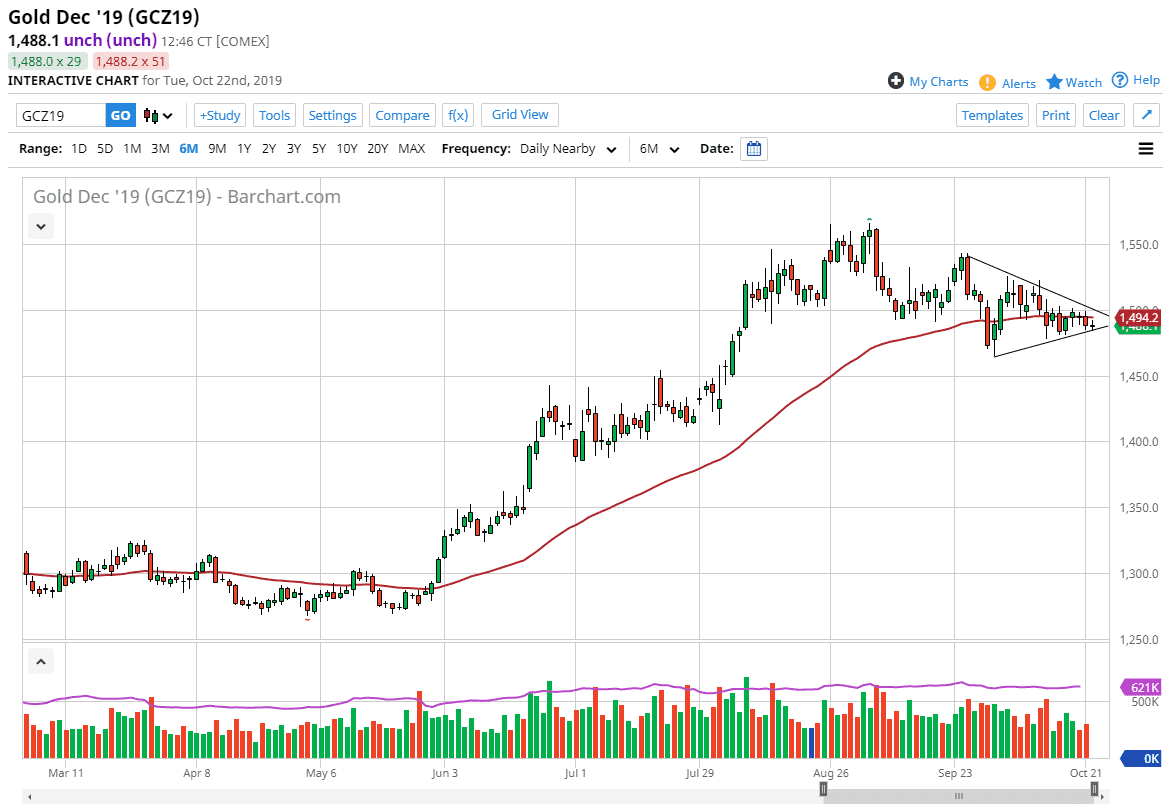Open the +Study menu
The width and height of the screenshot is (1168, 810).
[220, 115]
